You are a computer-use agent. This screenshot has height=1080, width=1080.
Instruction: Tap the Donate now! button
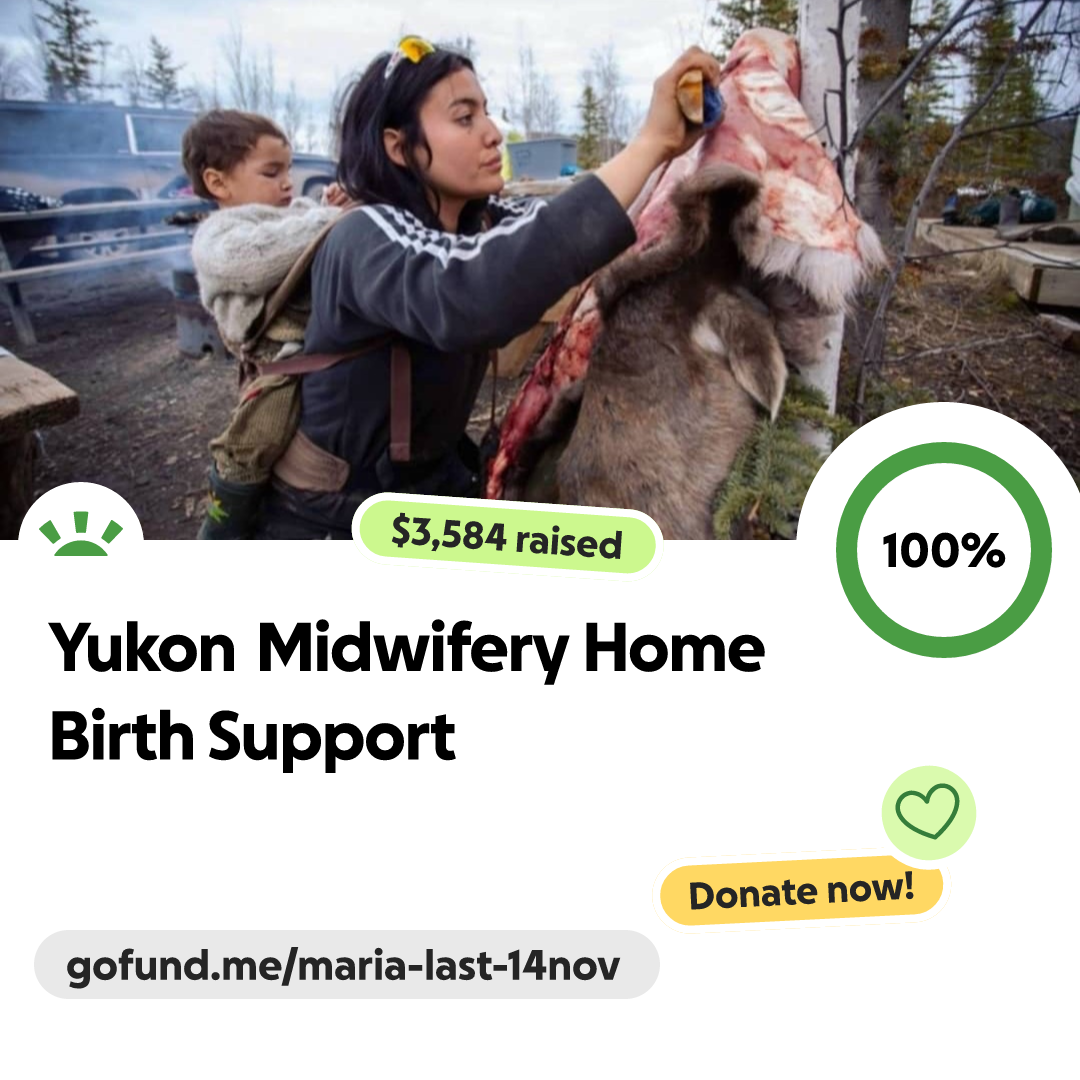[x=801, y=891]
